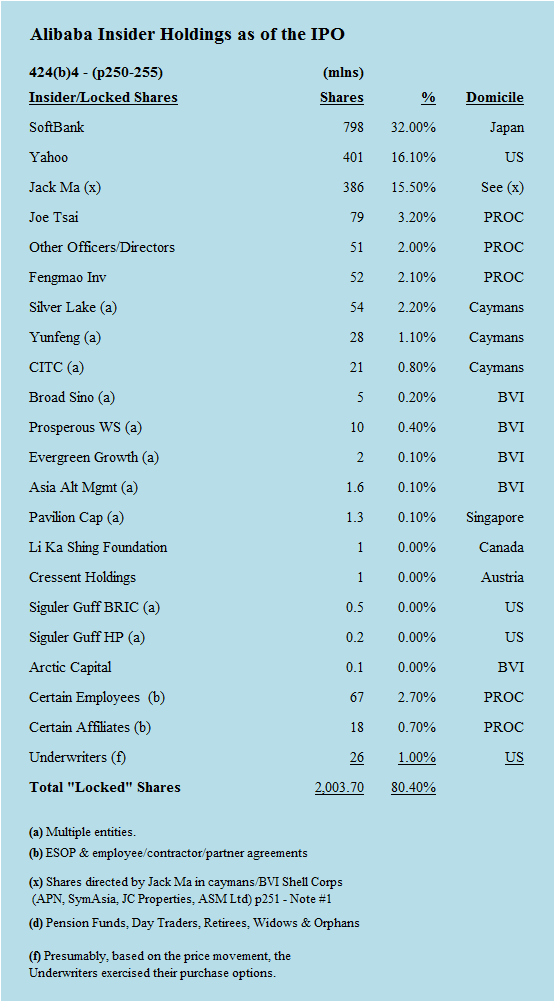
Task: Select the Arctic Capital row label
Action: [70, 667]
